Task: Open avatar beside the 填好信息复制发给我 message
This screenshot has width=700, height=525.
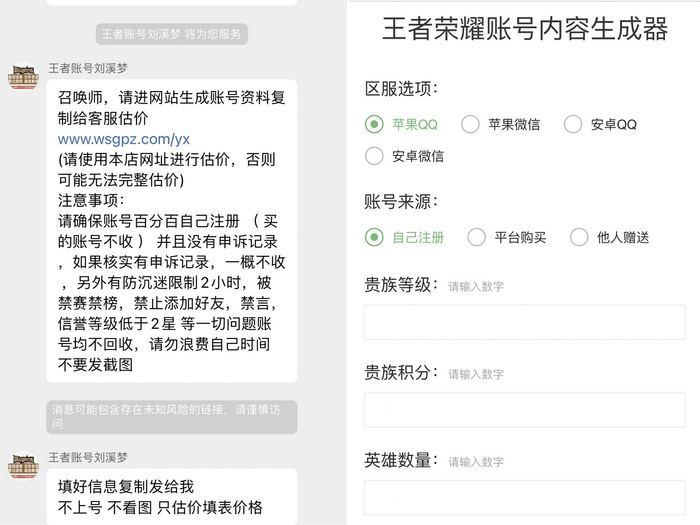Action: [23, 465]
